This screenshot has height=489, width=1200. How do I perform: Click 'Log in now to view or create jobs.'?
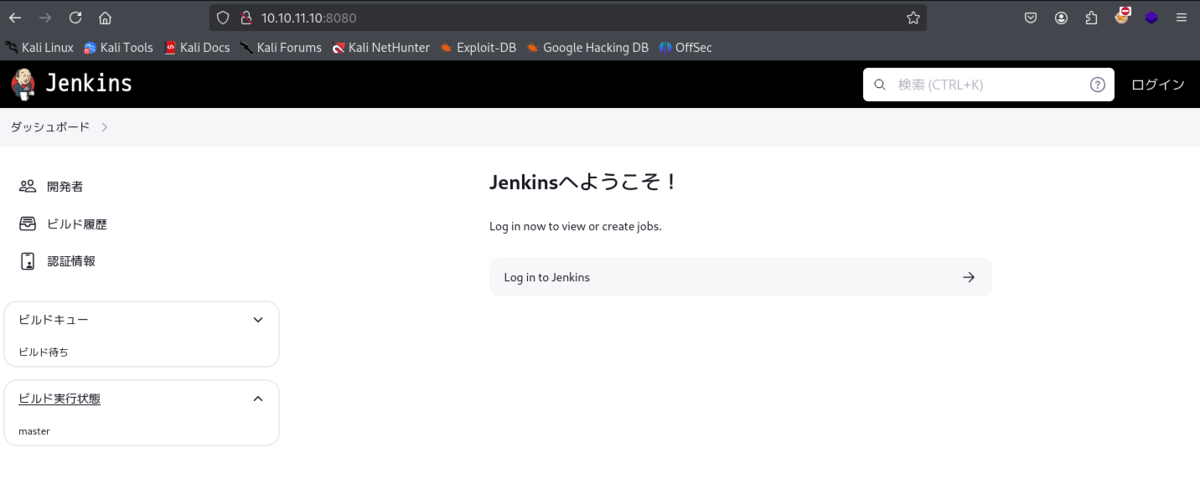pyautogui.click(x=575, y=227)
